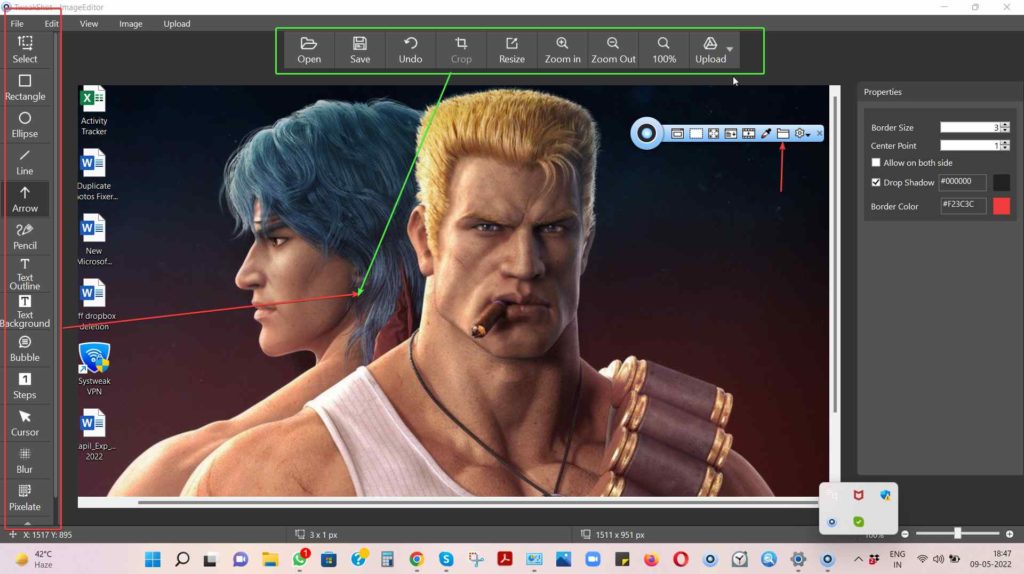This screenshot has width=1024, height=574.
Task: Open Adobe Acrobat from the taskbar
Action: coord(505,559)
